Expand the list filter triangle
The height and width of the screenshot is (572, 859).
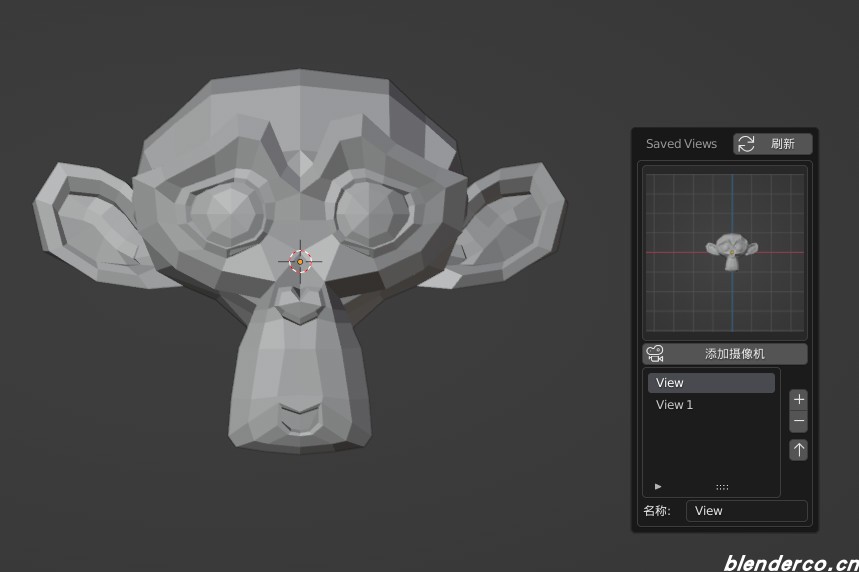(x=658, y=487)
